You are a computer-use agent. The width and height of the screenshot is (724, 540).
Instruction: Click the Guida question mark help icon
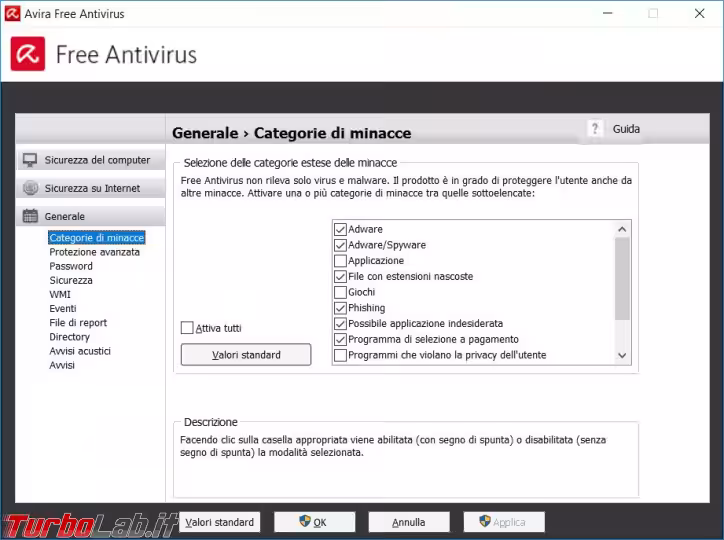coord(596,129)
